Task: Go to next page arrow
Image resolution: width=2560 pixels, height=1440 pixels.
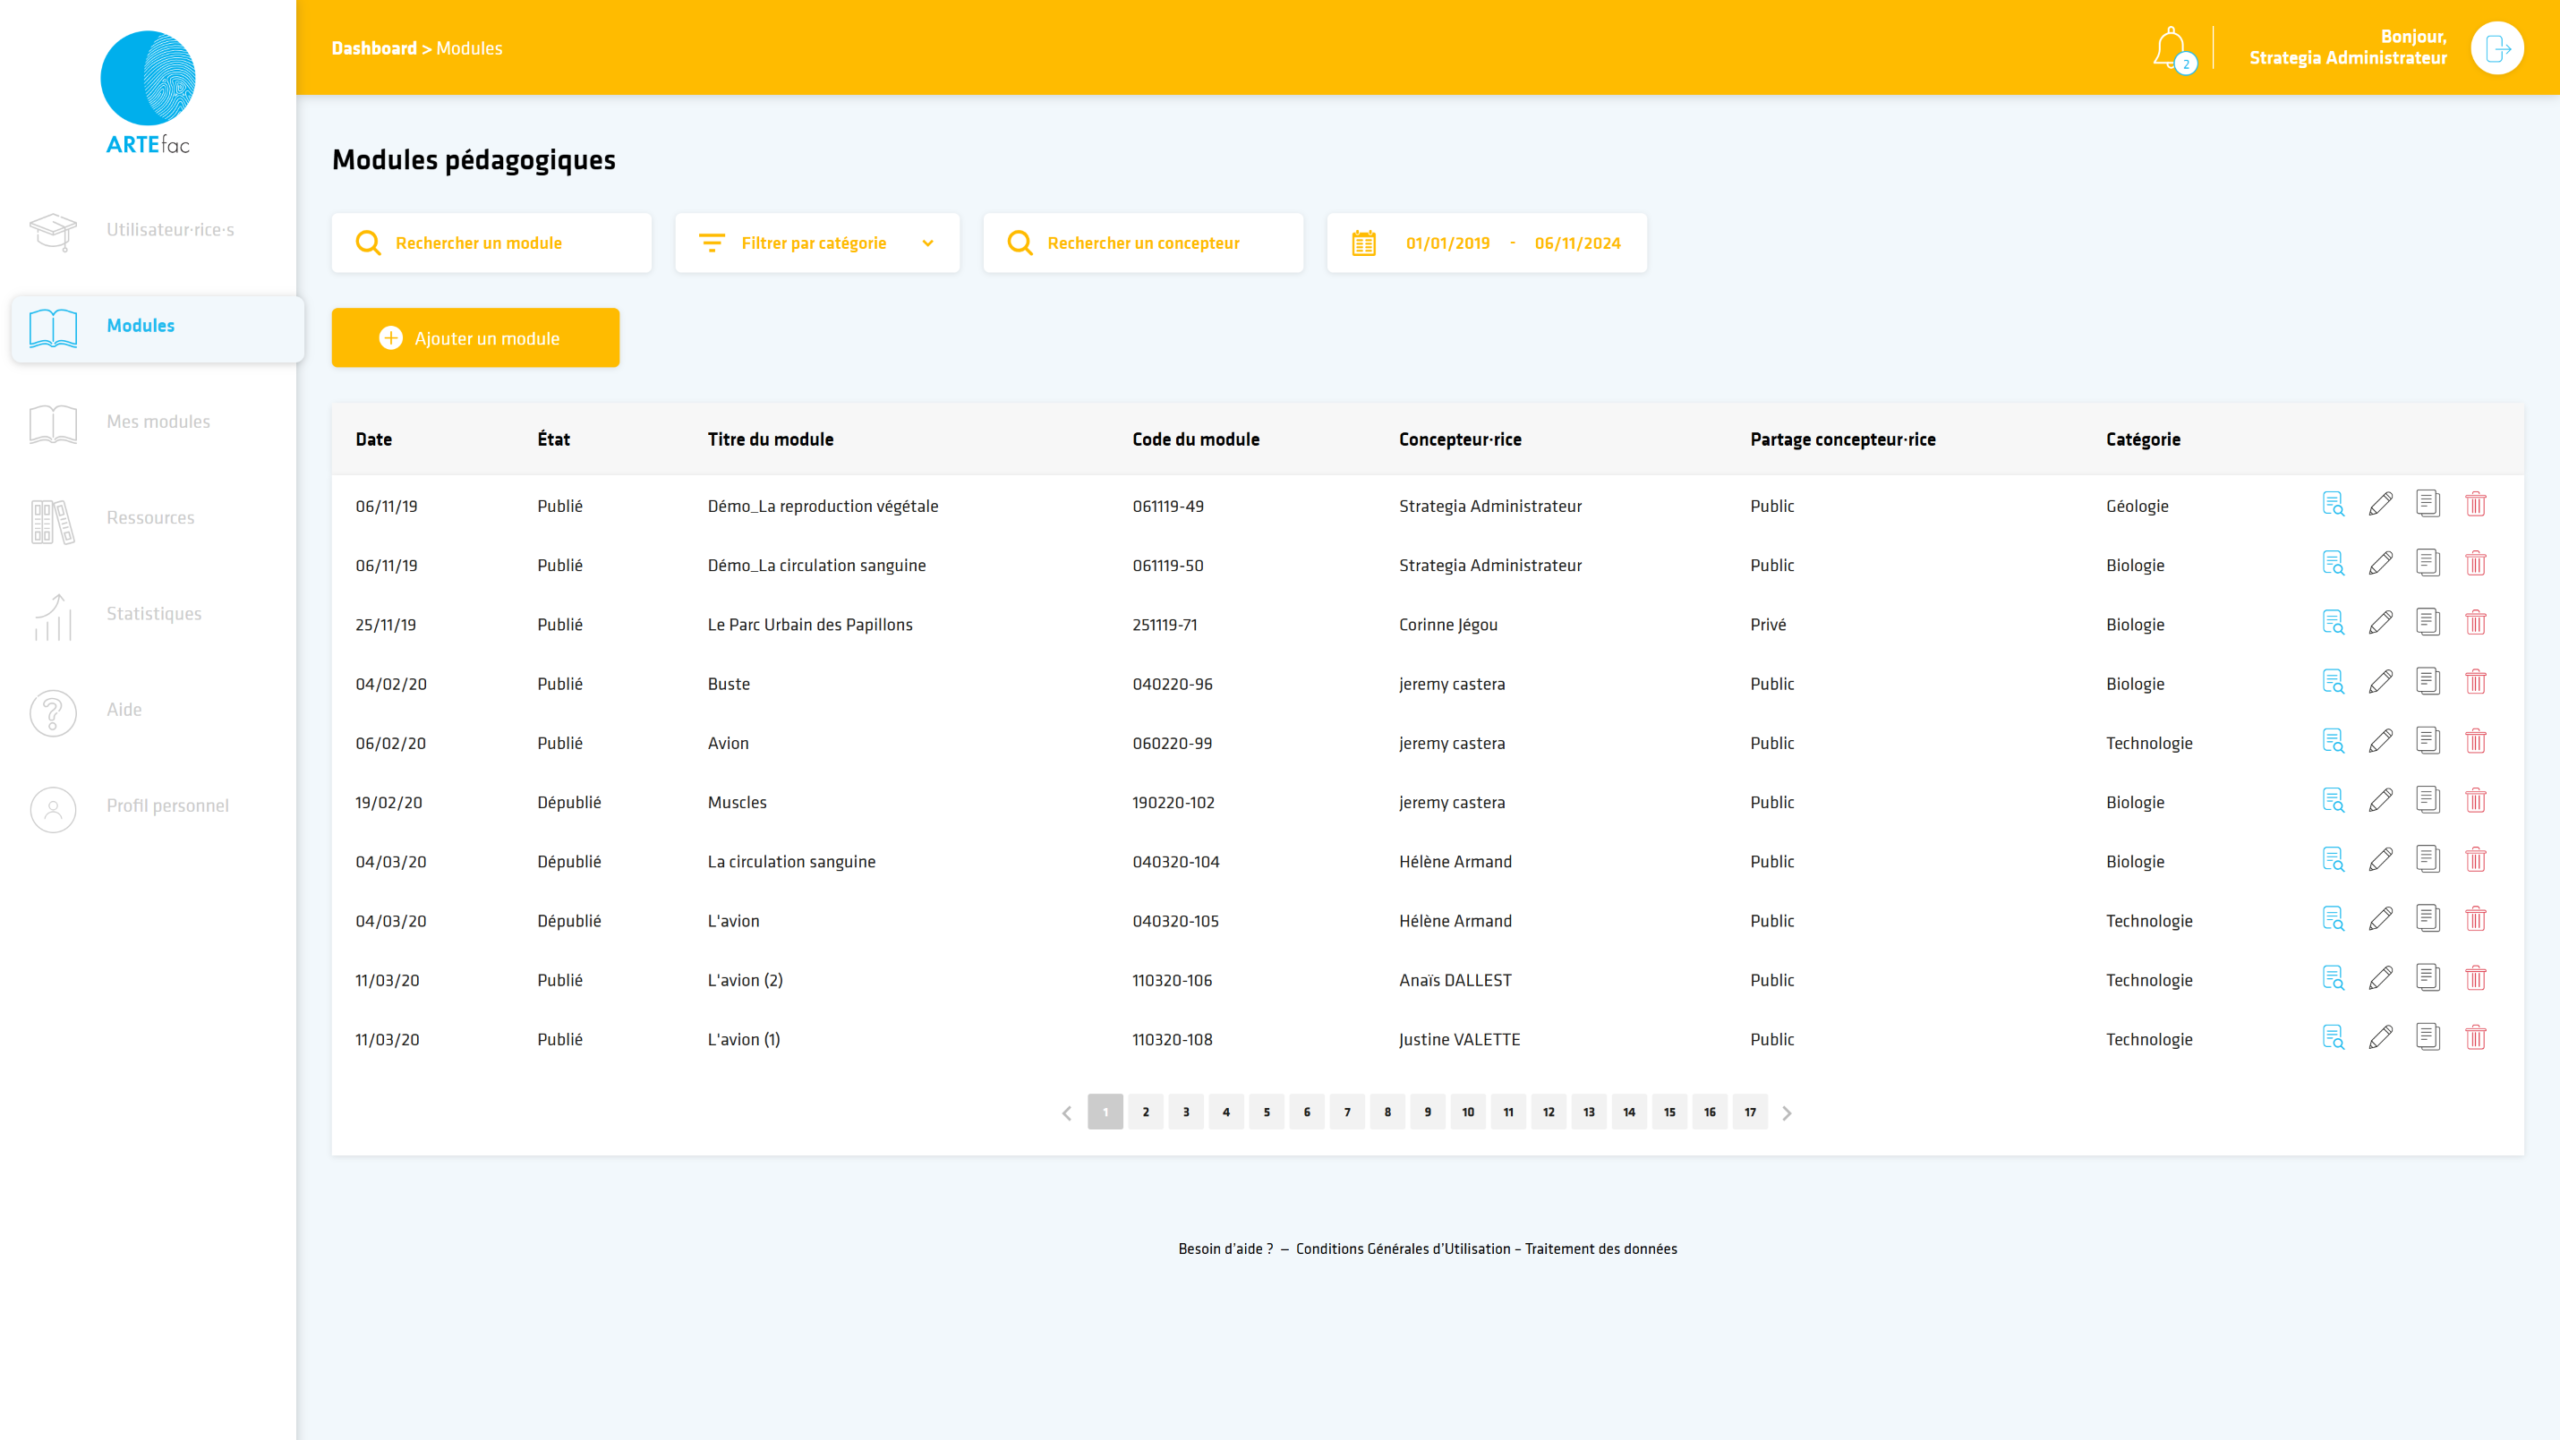Action: tap(1787, 1113)
